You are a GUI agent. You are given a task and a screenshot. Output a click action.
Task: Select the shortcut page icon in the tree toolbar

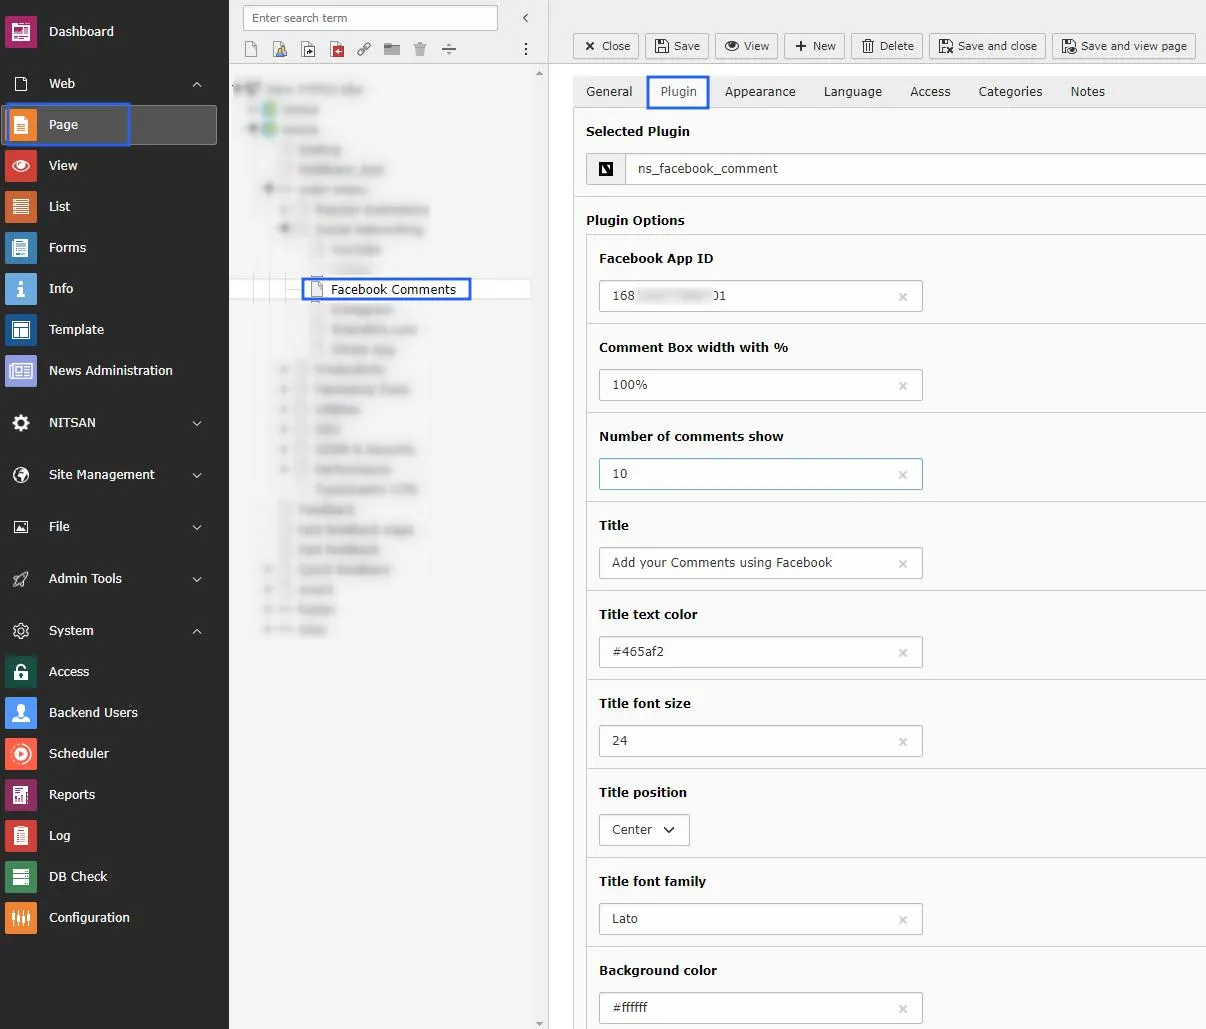pos(309,49)
